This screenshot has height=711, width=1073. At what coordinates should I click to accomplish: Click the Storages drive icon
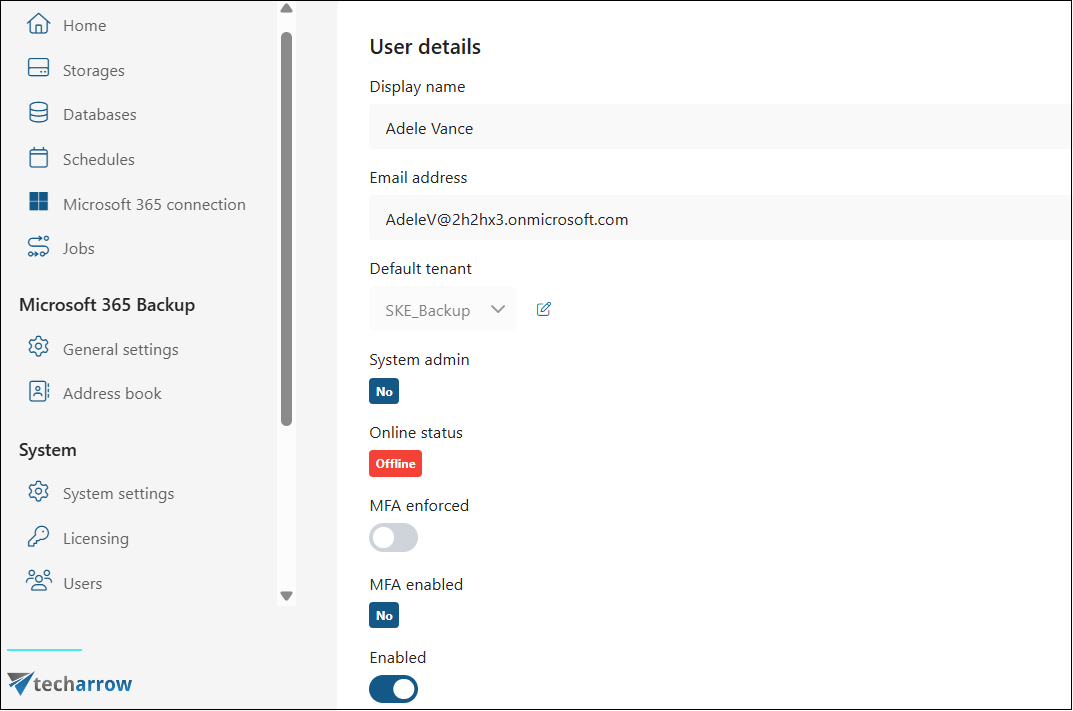pyautogui.click(x=38, y=68)
